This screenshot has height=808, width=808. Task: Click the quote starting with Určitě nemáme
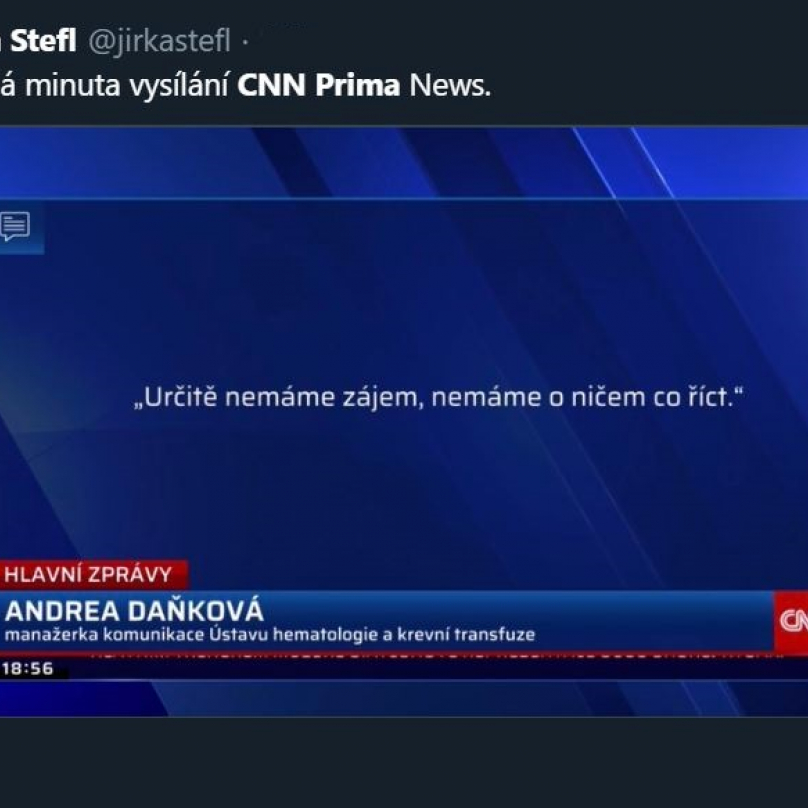[439, 397]
